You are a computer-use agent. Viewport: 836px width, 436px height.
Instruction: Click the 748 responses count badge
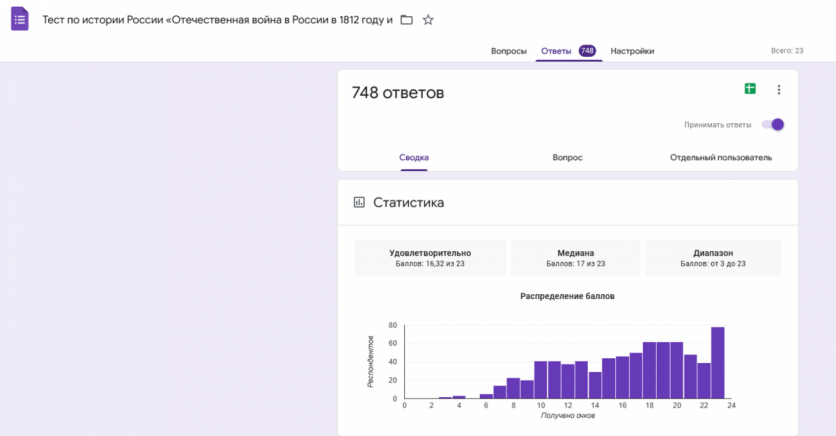coord(587,51)
